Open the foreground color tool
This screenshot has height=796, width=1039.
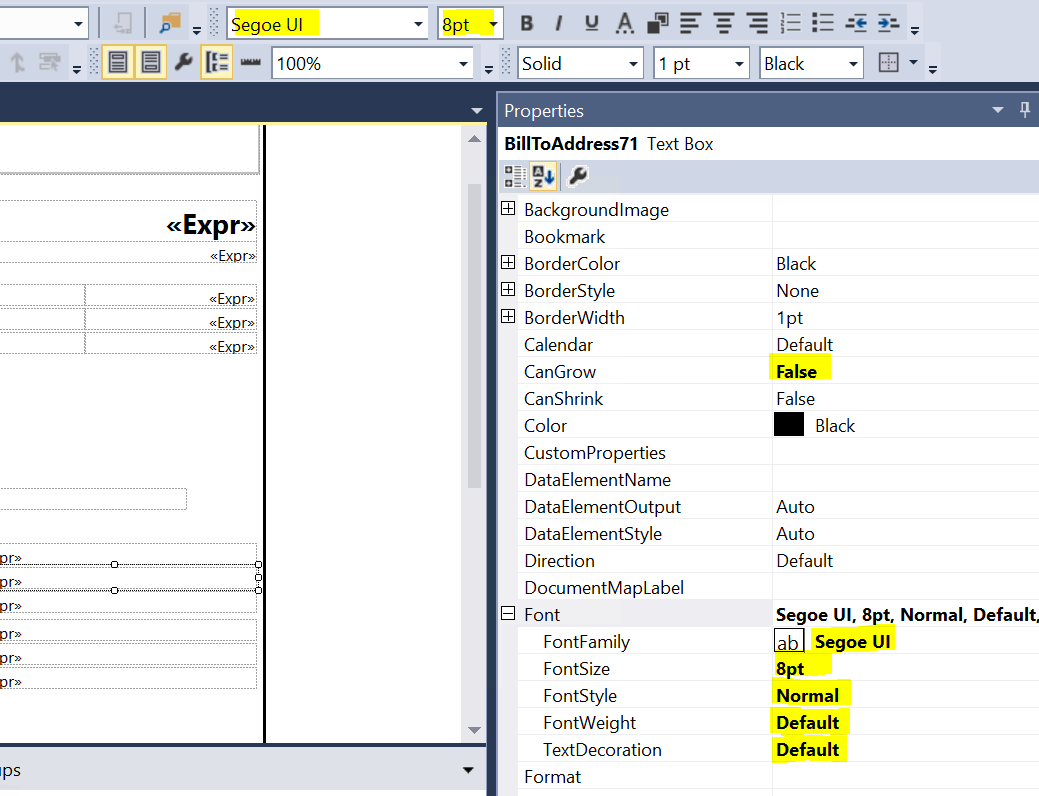pyautogui.click(x=623, y=23)
